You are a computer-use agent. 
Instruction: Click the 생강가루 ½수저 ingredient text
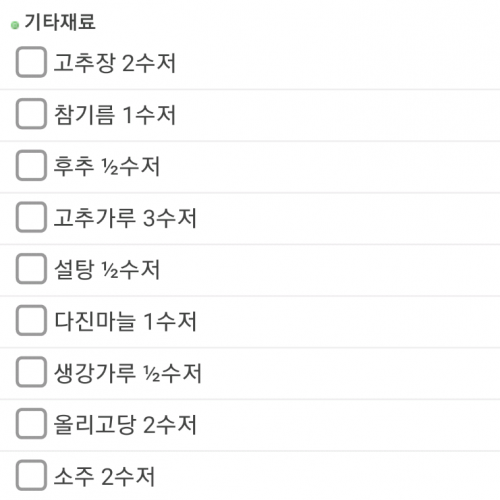[x=128, y=373]
